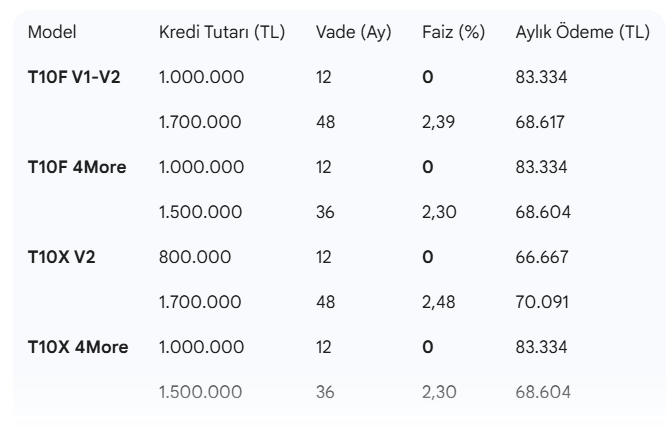The height and width of the screenshot is (426, 670).
Task: Click the T10X 4More model name
Action: point(77,347)
